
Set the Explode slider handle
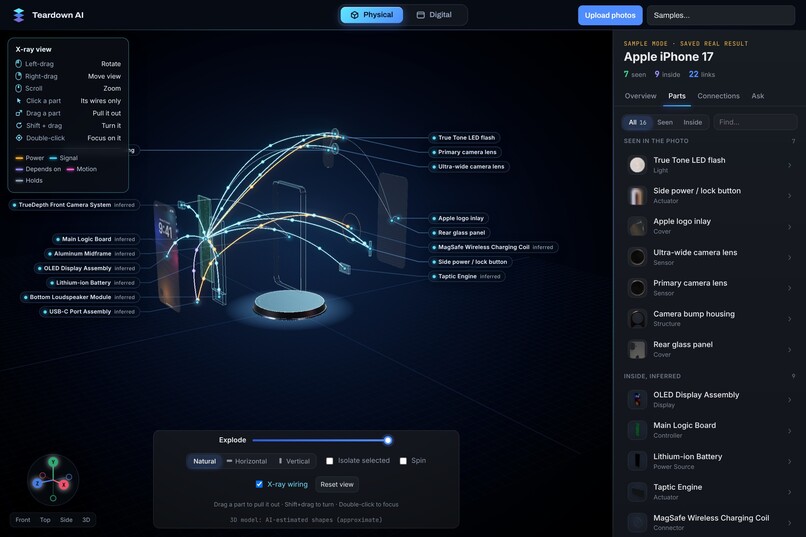pos(388,440)
